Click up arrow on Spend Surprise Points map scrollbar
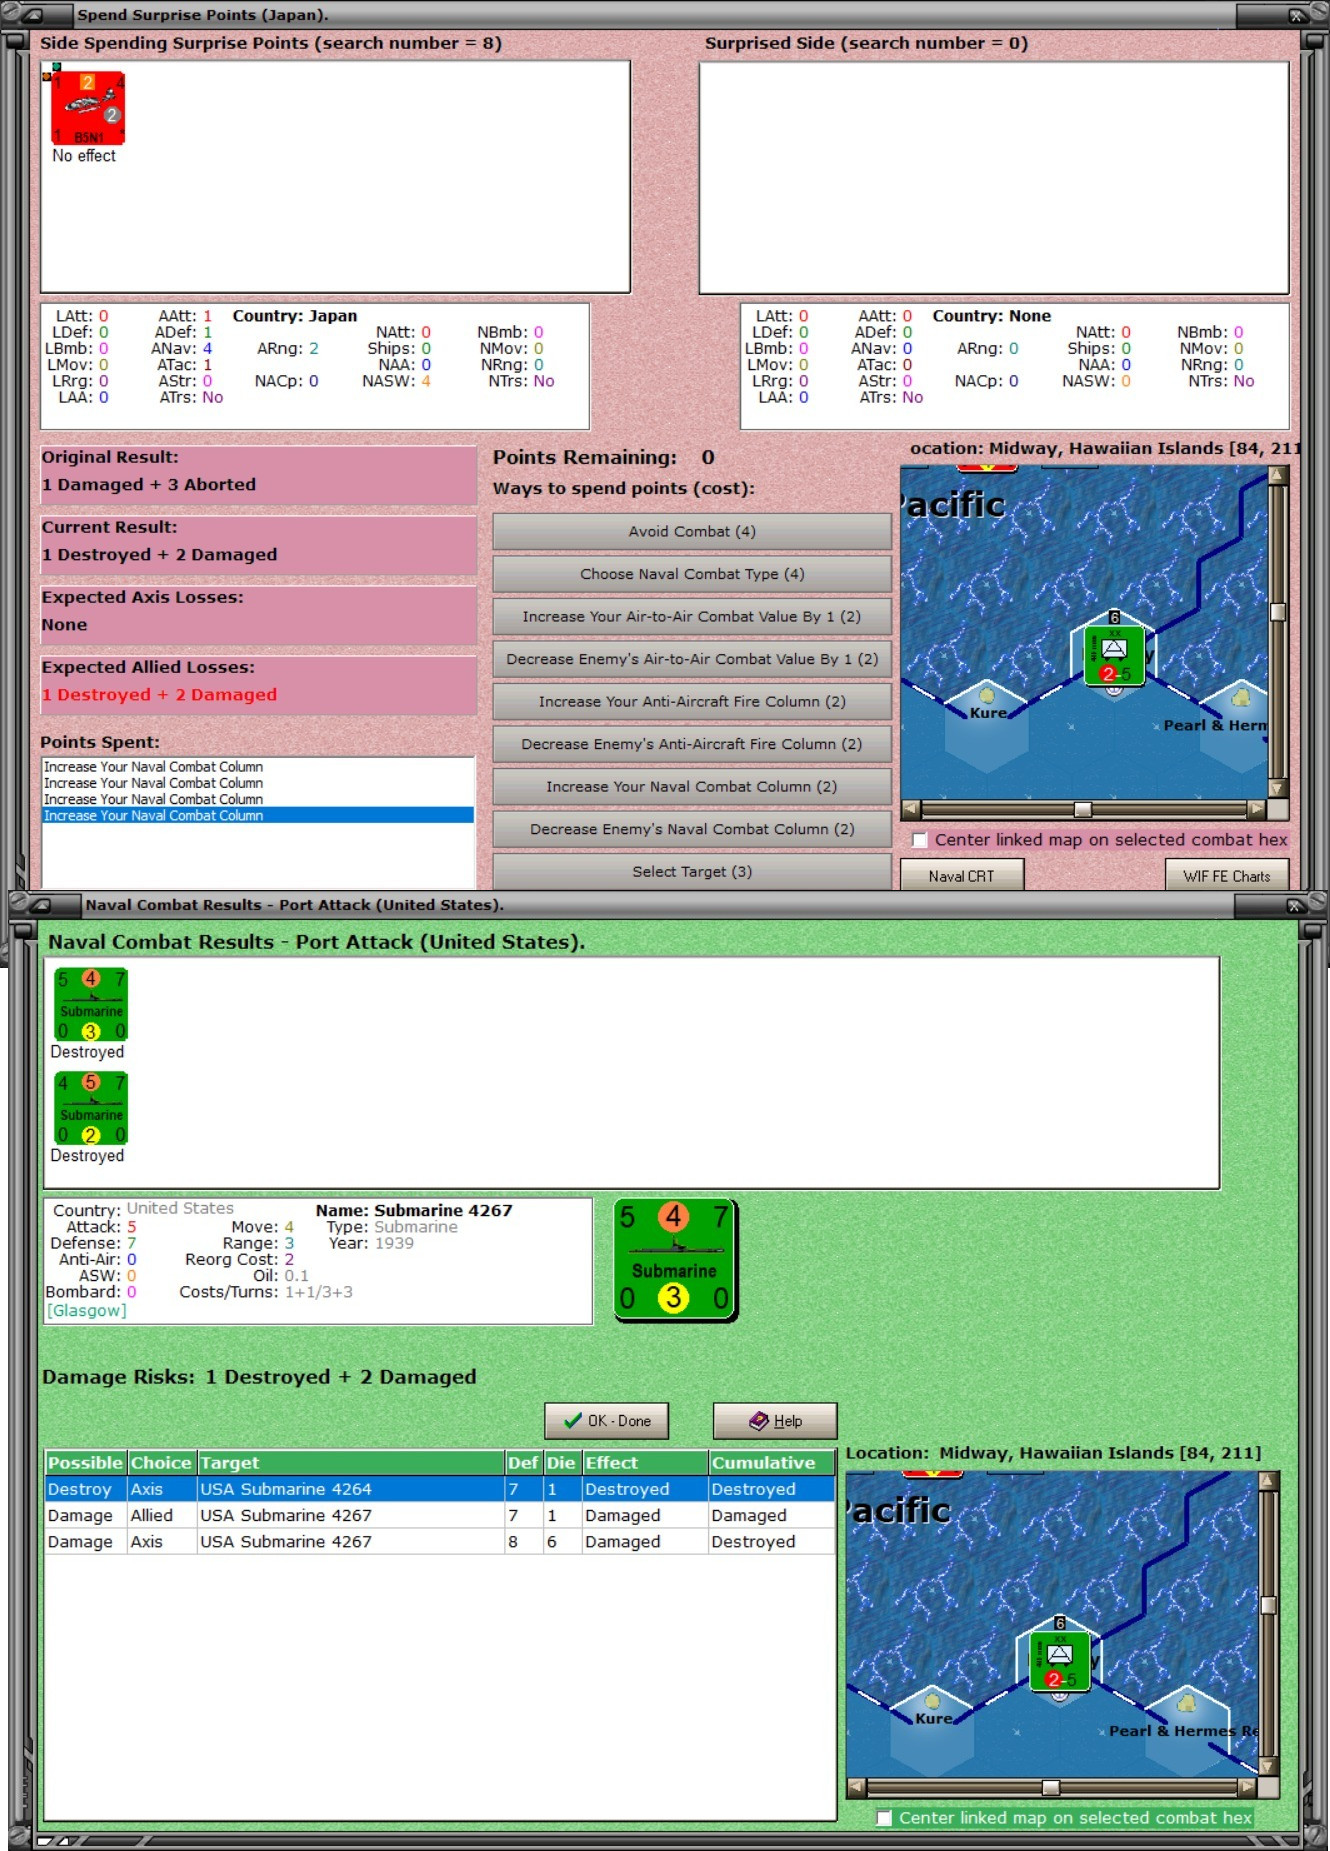The height and width of the screenshot is (1851, 1330). coord(1277,476)
